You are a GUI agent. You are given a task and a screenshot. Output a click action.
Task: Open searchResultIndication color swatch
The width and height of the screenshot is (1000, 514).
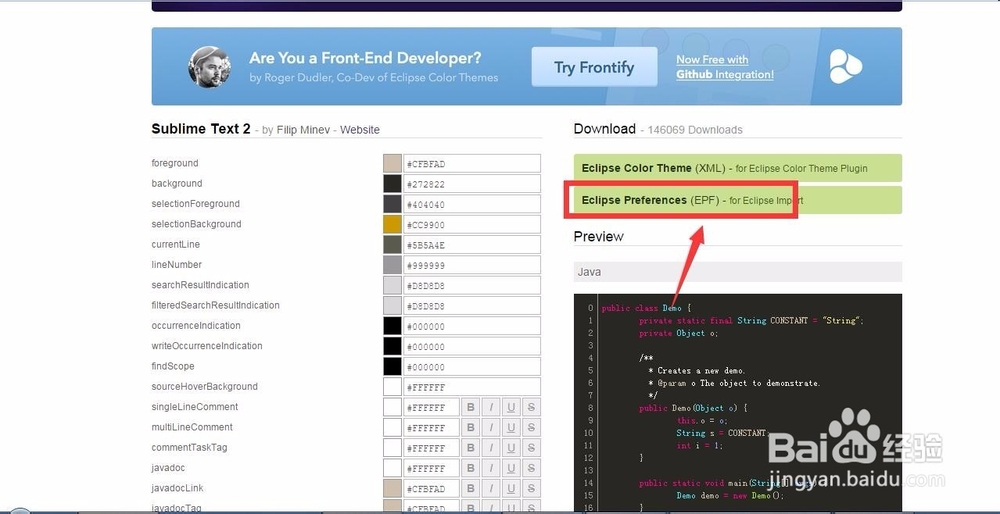[x=392, y=285]
